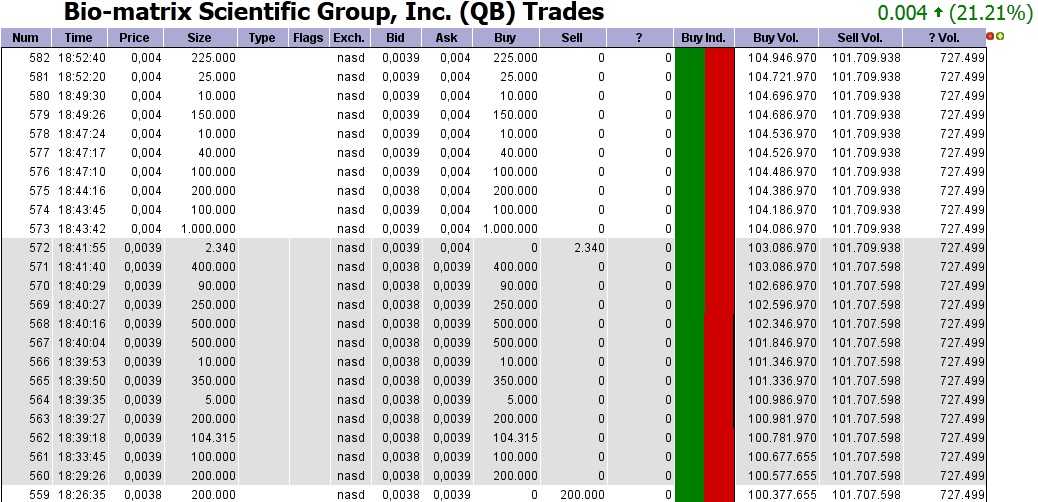This screenshot has width=1038, height=502.
Task: Click sell value 200.000 in trade 559
Action: point(582,495)
